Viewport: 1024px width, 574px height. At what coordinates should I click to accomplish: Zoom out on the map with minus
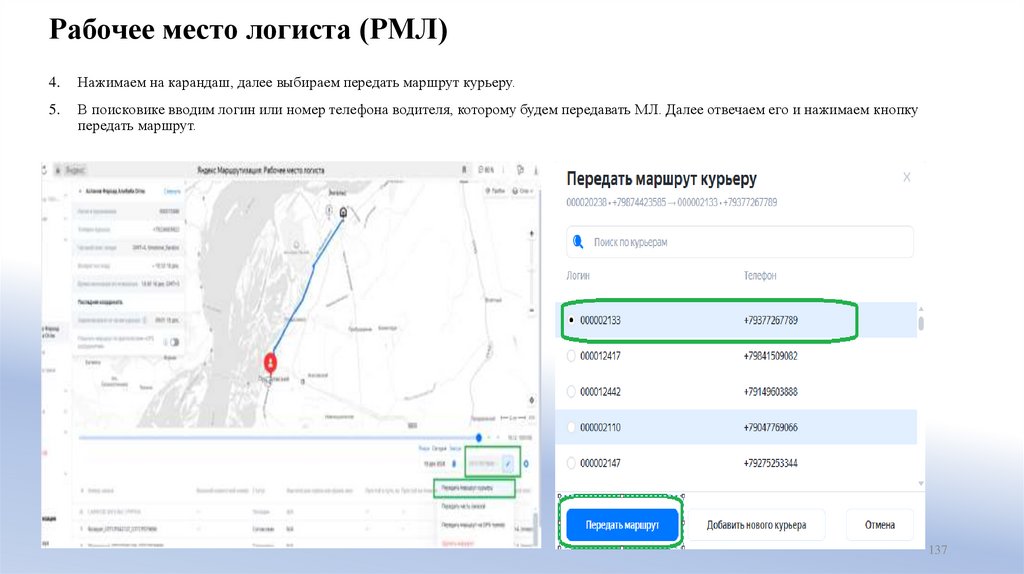[x=532, y=310]
